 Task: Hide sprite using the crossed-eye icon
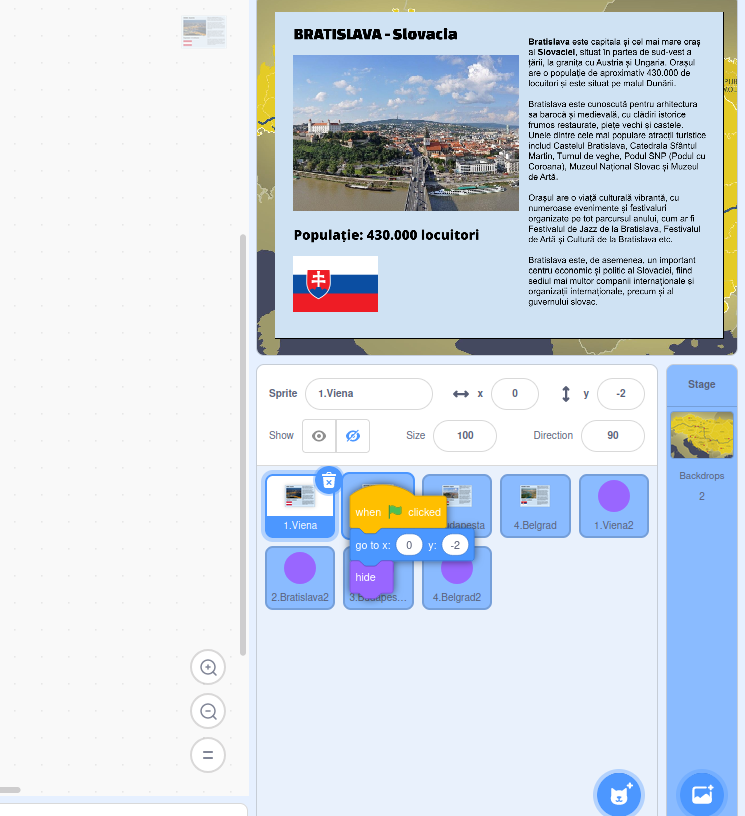tap(352, 436)
